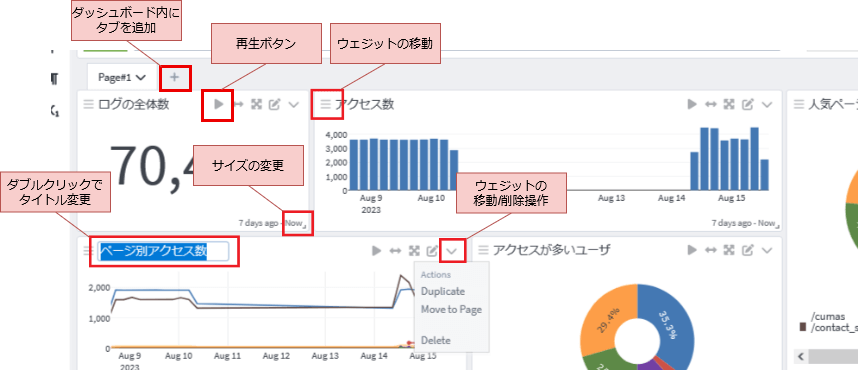
Task: Click the width toggle arrows on ログの全体数 widget
Action: 238,104
